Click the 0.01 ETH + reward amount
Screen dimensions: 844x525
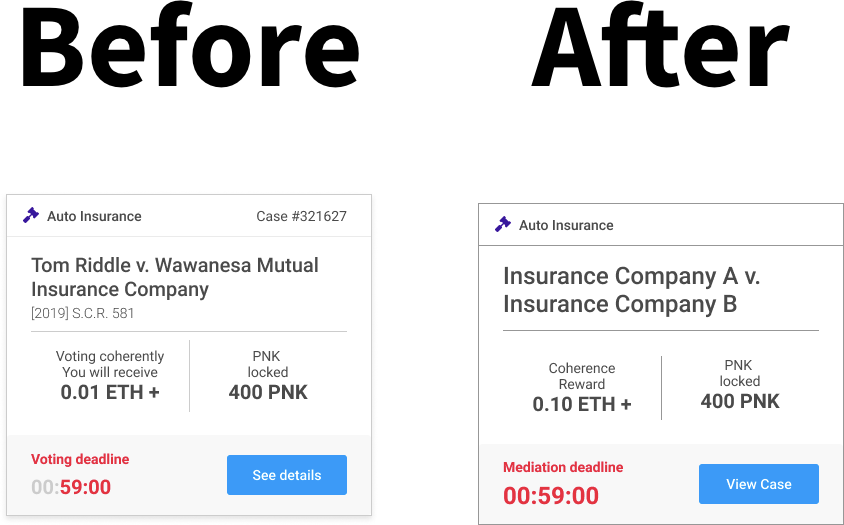click(x=110, y=393)
